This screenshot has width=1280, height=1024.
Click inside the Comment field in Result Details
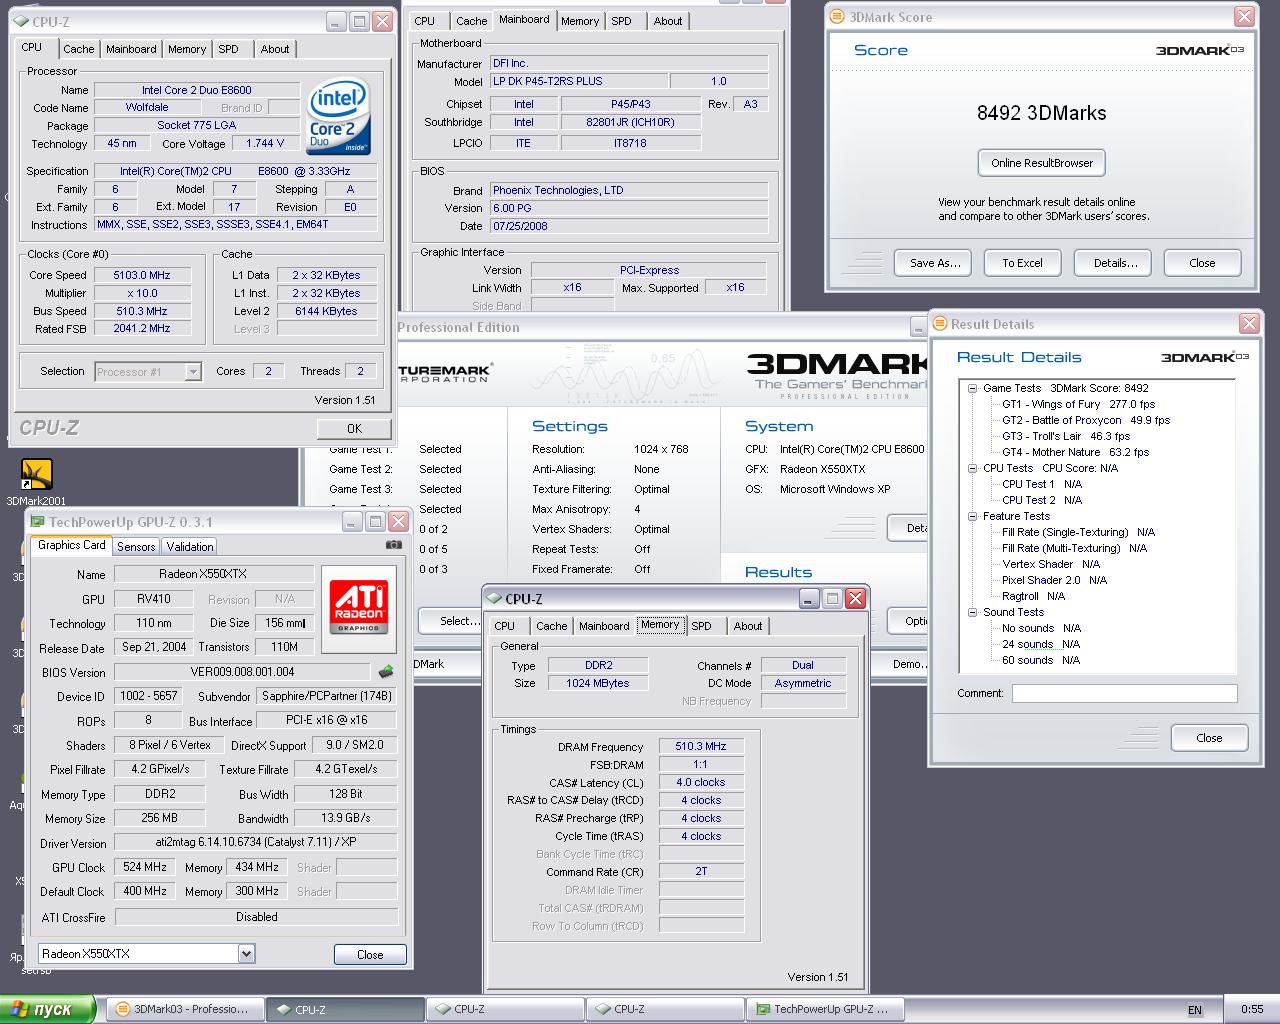1124,693
